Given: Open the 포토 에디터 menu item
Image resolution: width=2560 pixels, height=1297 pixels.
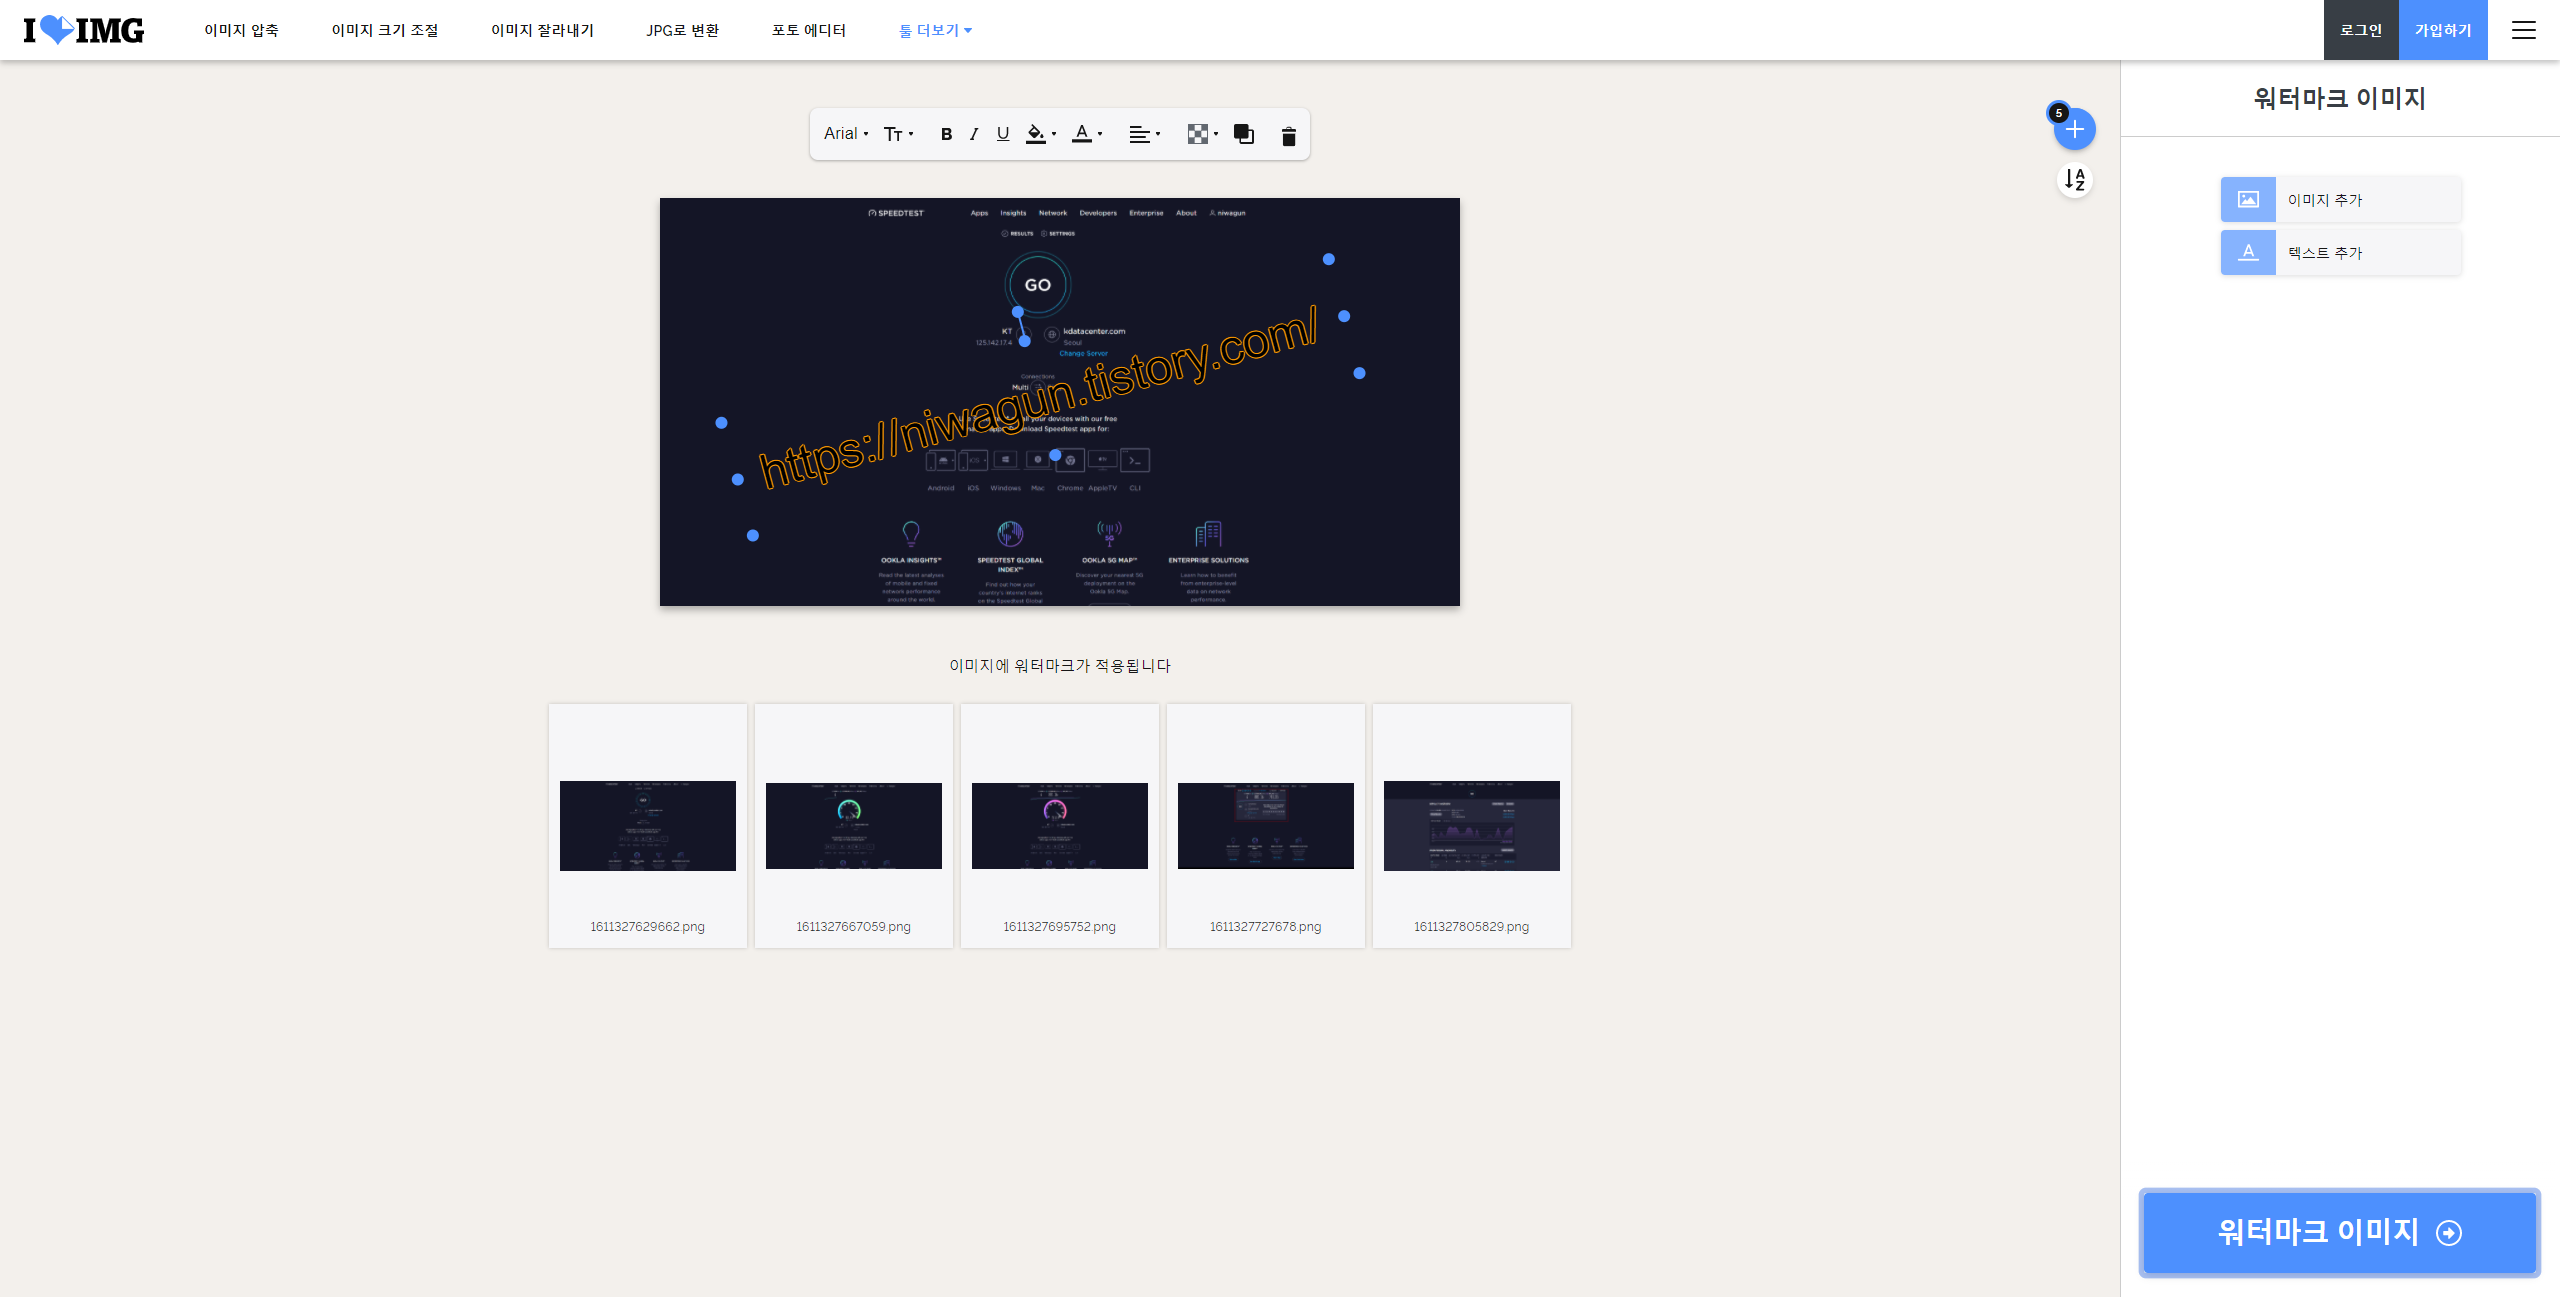Looking at the screenshot, I should [809, 30].
